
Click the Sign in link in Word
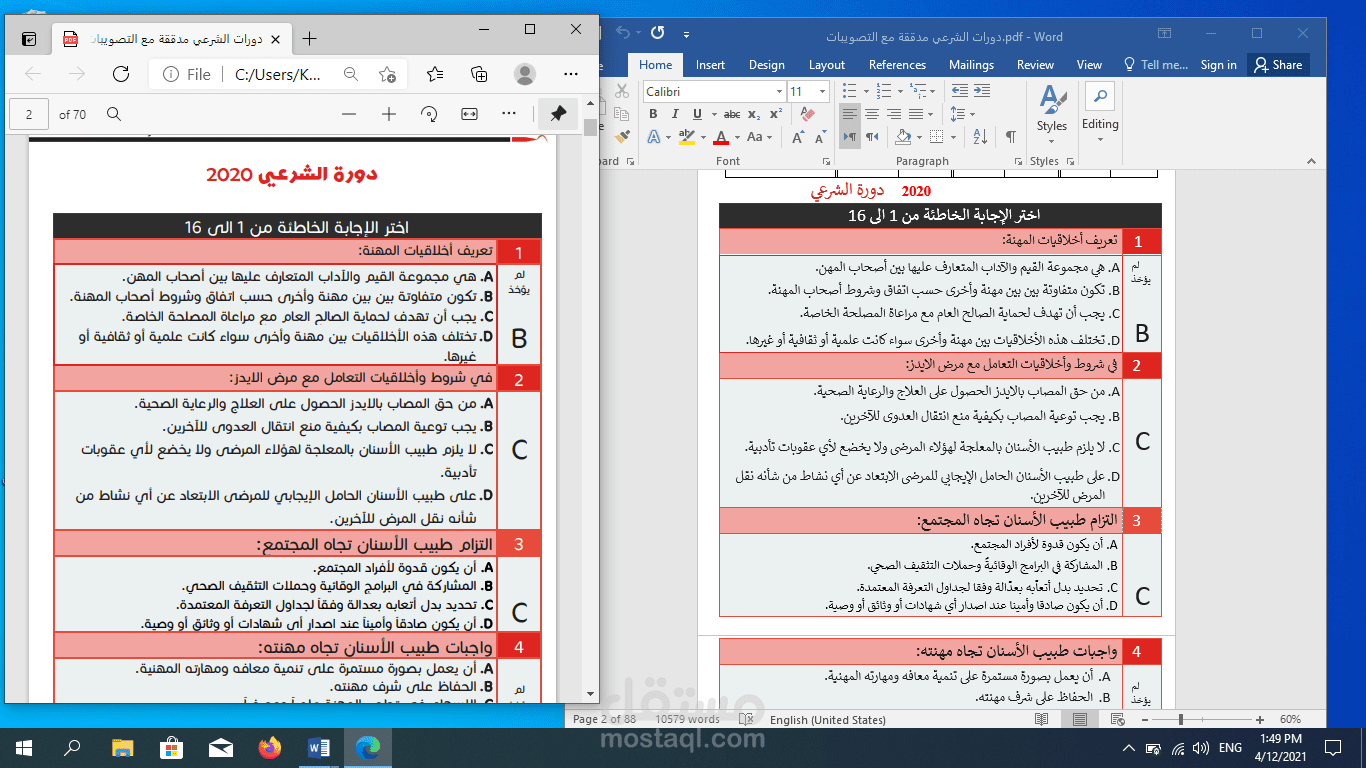pos(1218,64)
